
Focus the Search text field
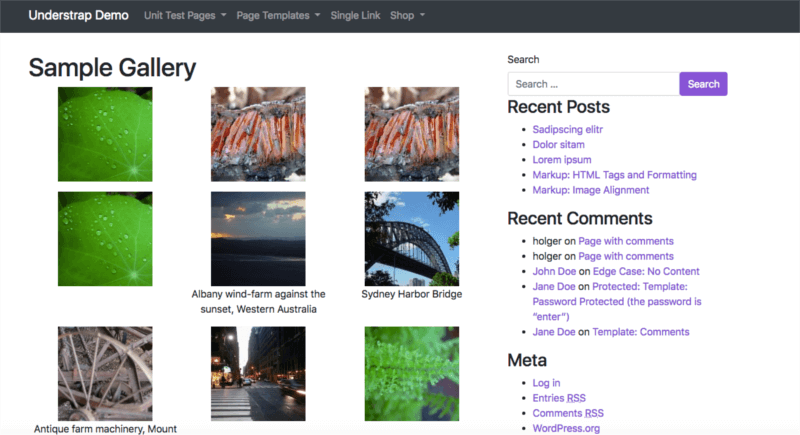[x=593, y=84]
